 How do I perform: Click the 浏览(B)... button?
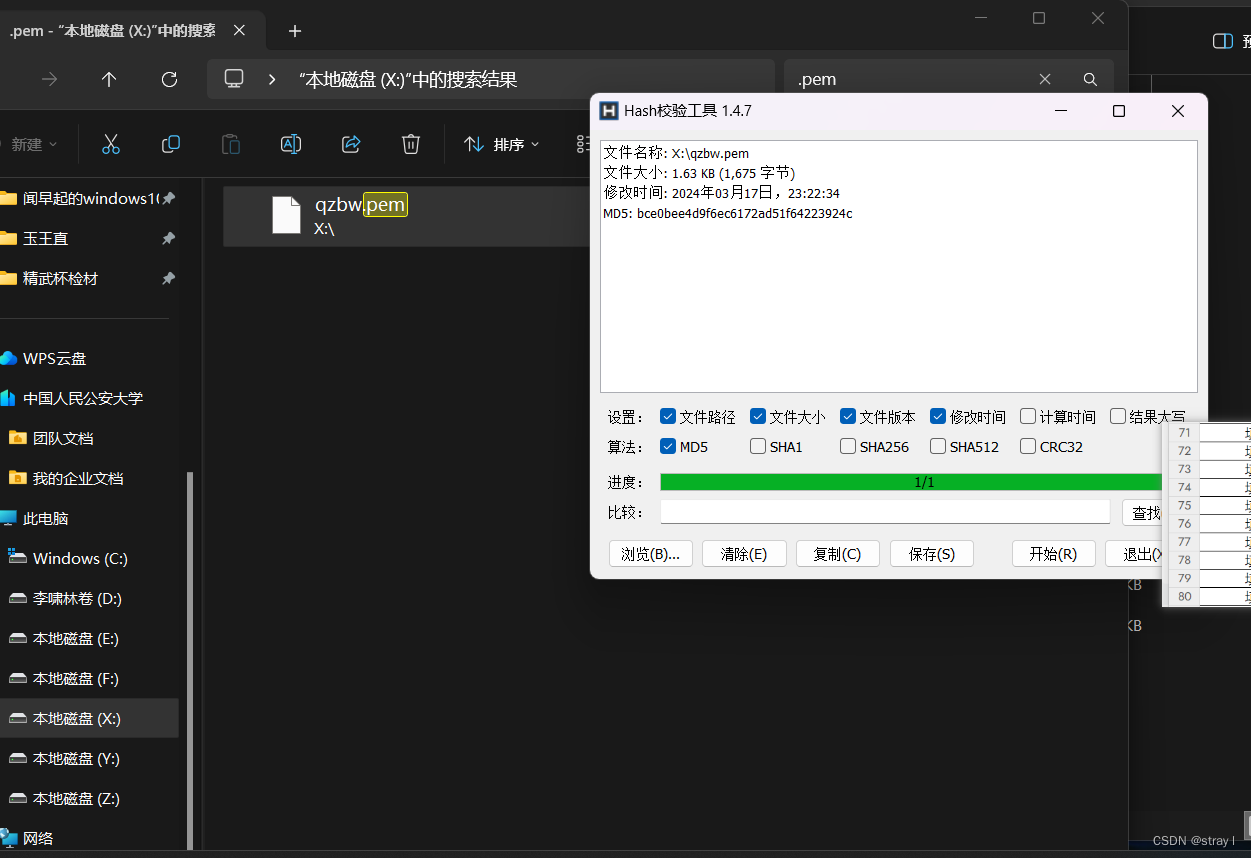pyautogui.click(x=650, y=554)
